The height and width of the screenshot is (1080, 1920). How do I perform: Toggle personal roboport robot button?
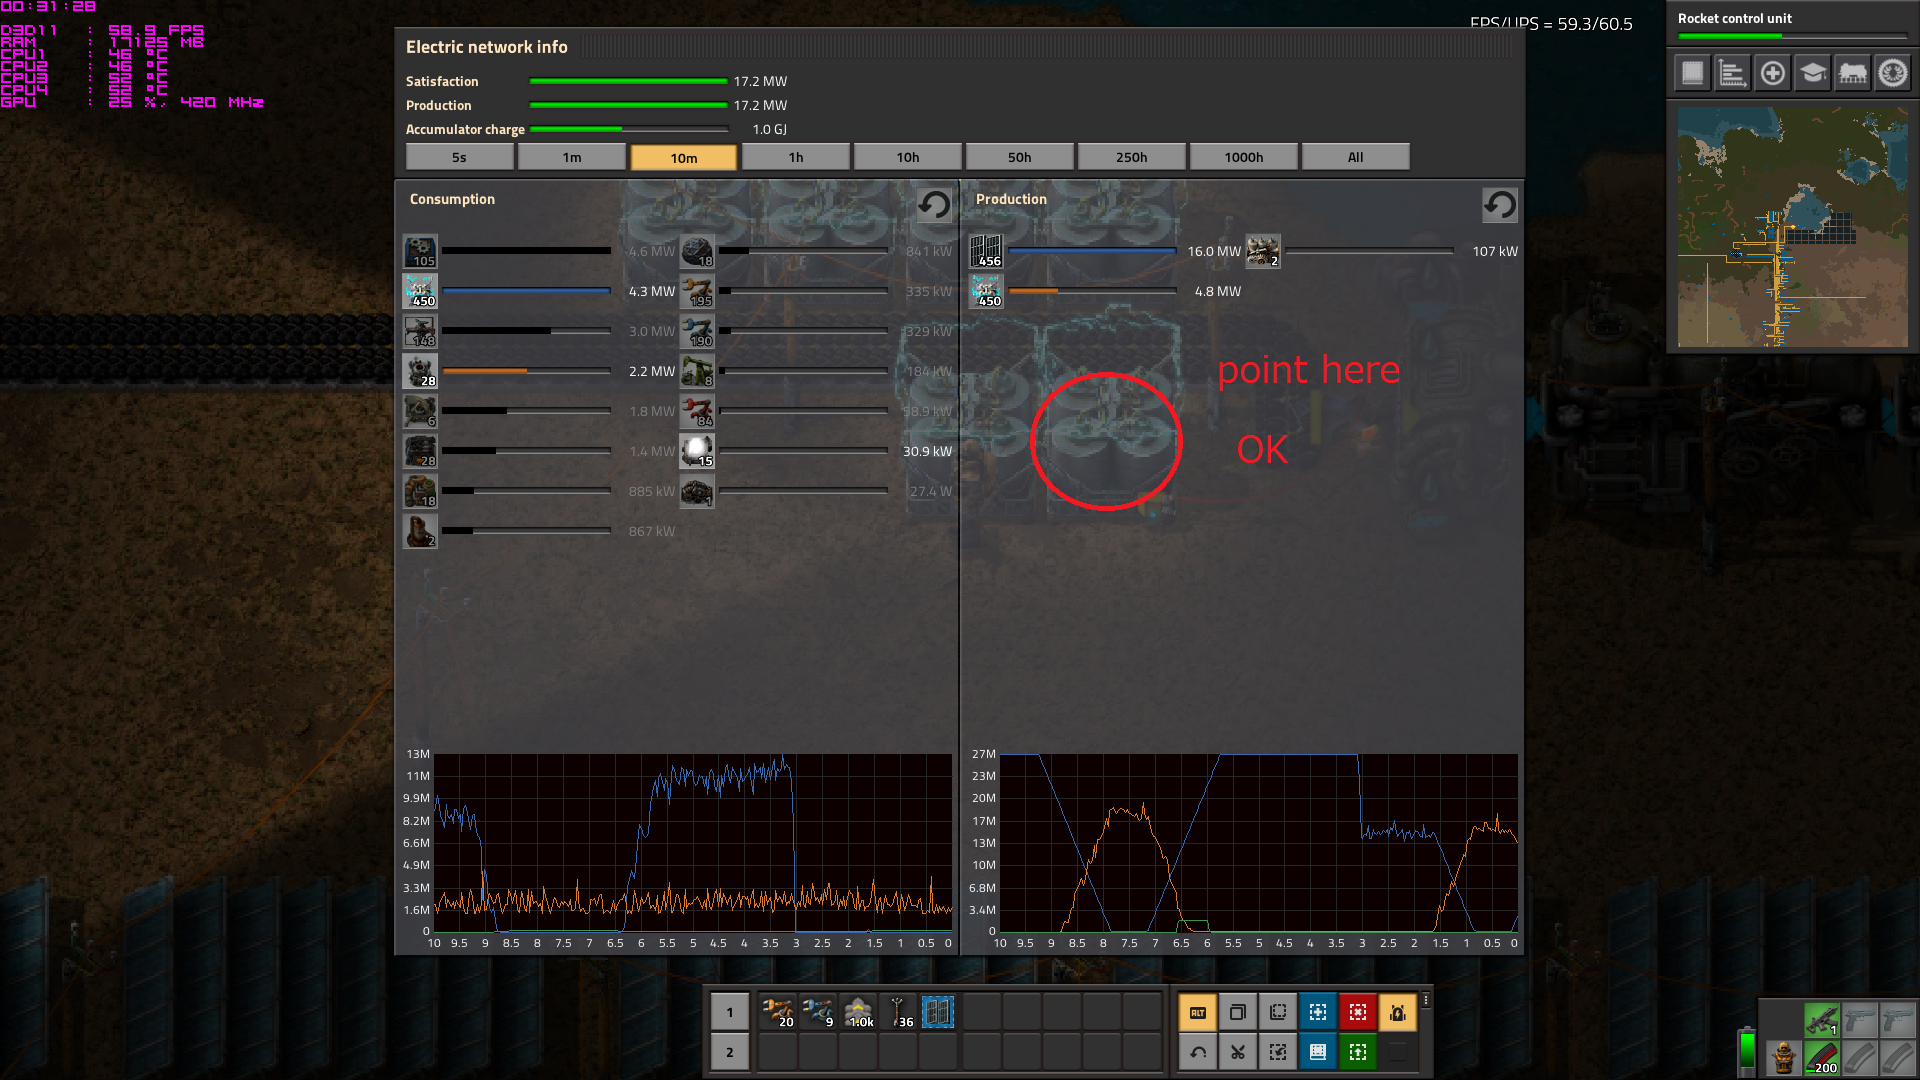(x=1397, y=1012)
